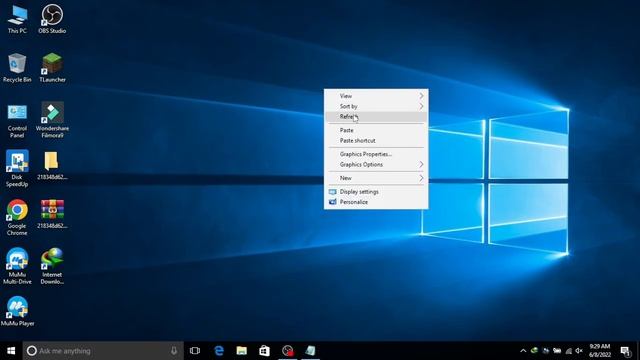
Task: Select the Internet Download Manager shortcut
Action: coord(52,266)
